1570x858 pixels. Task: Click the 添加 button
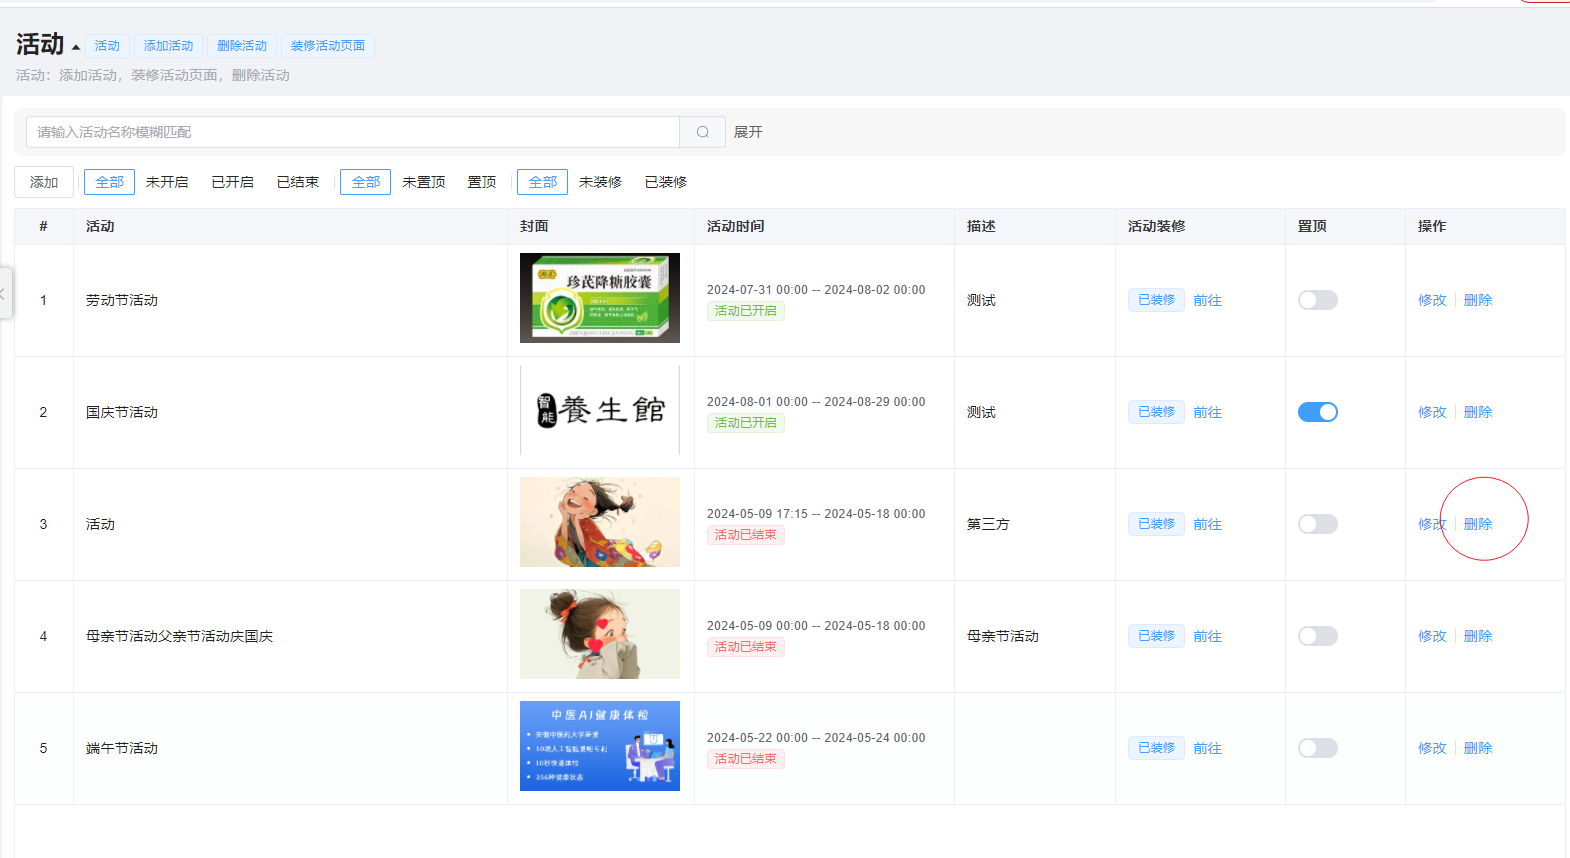(44, 182)
